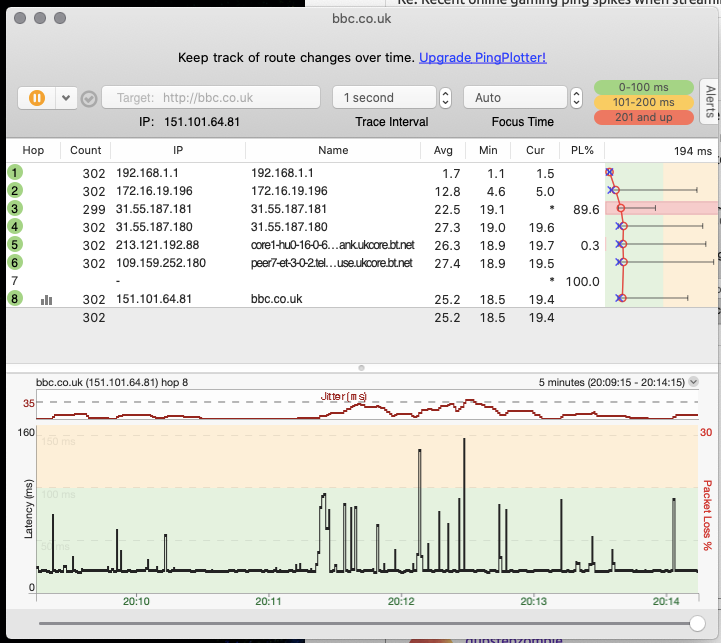Screen dimensions: 721x643
Task: Click hop 5 green number icon
Action: [x=15, y=244]
